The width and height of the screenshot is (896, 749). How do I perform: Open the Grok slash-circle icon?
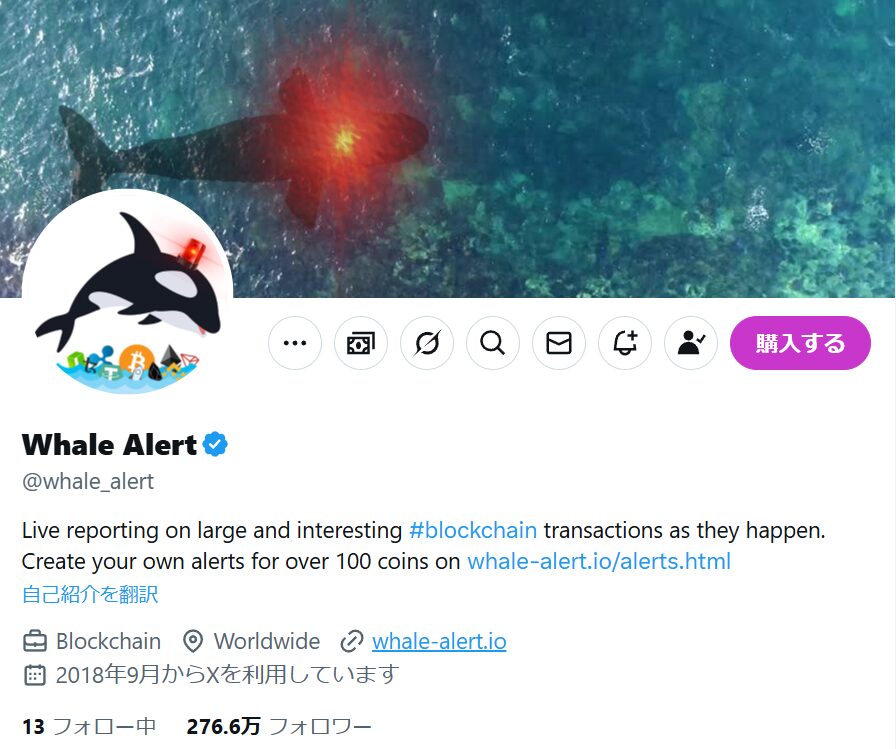427,343
